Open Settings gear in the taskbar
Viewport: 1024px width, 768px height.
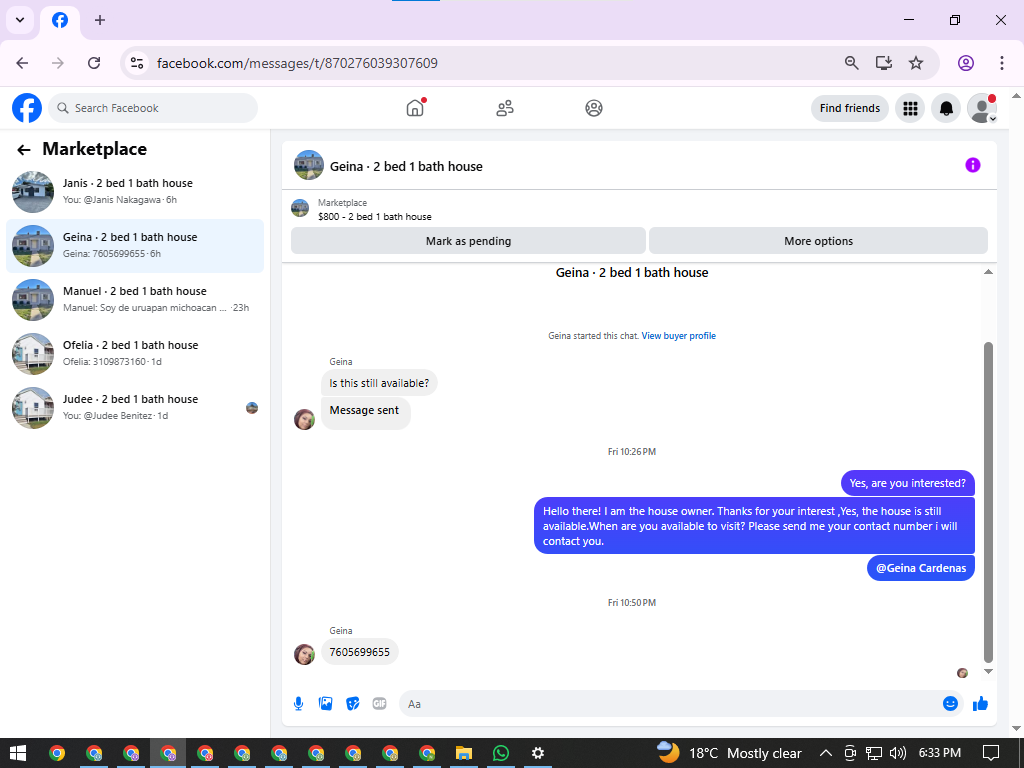click(537, 753)
